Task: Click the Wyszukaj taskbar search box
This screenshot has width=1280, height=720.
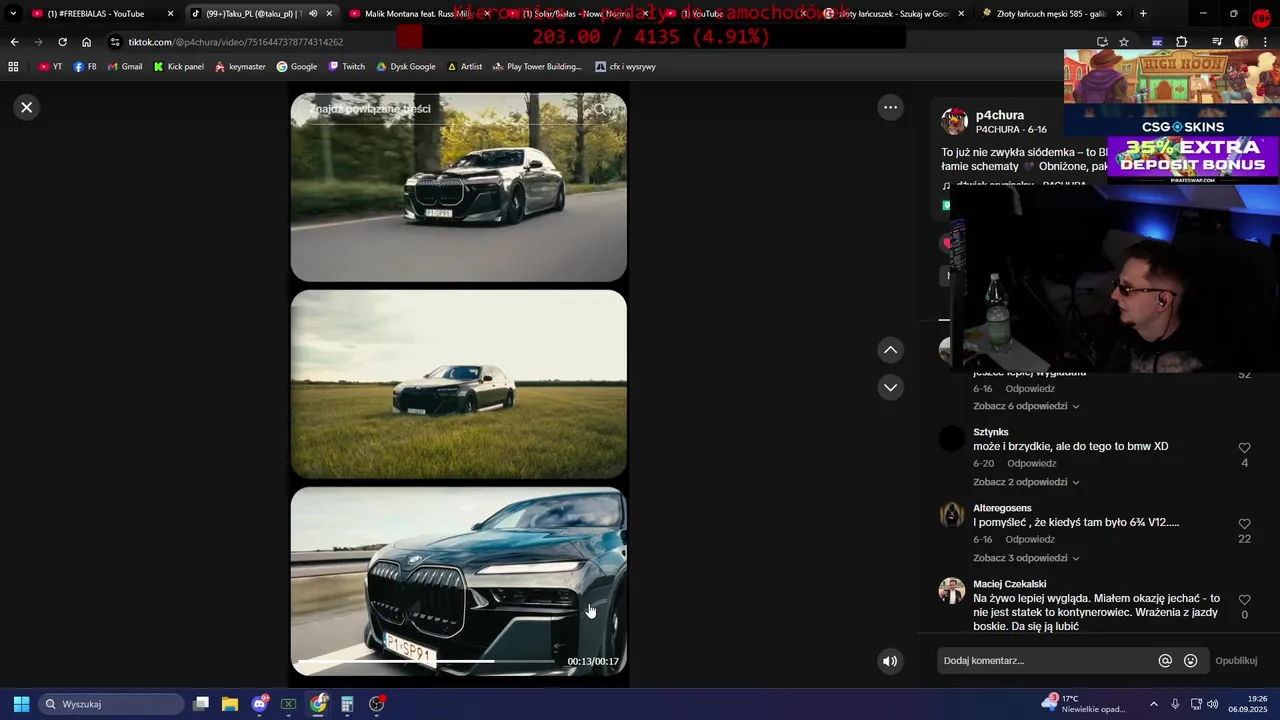Action: [112, 704]
